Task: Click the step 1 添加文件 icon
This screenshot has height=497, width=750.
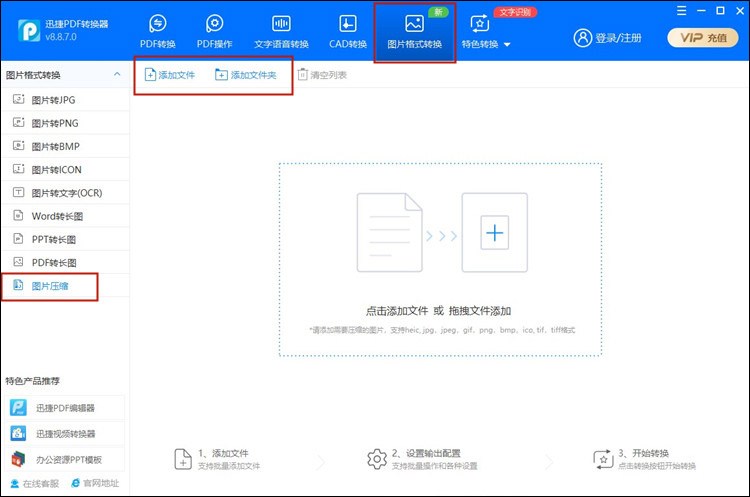Action: (x=183, y=459)
